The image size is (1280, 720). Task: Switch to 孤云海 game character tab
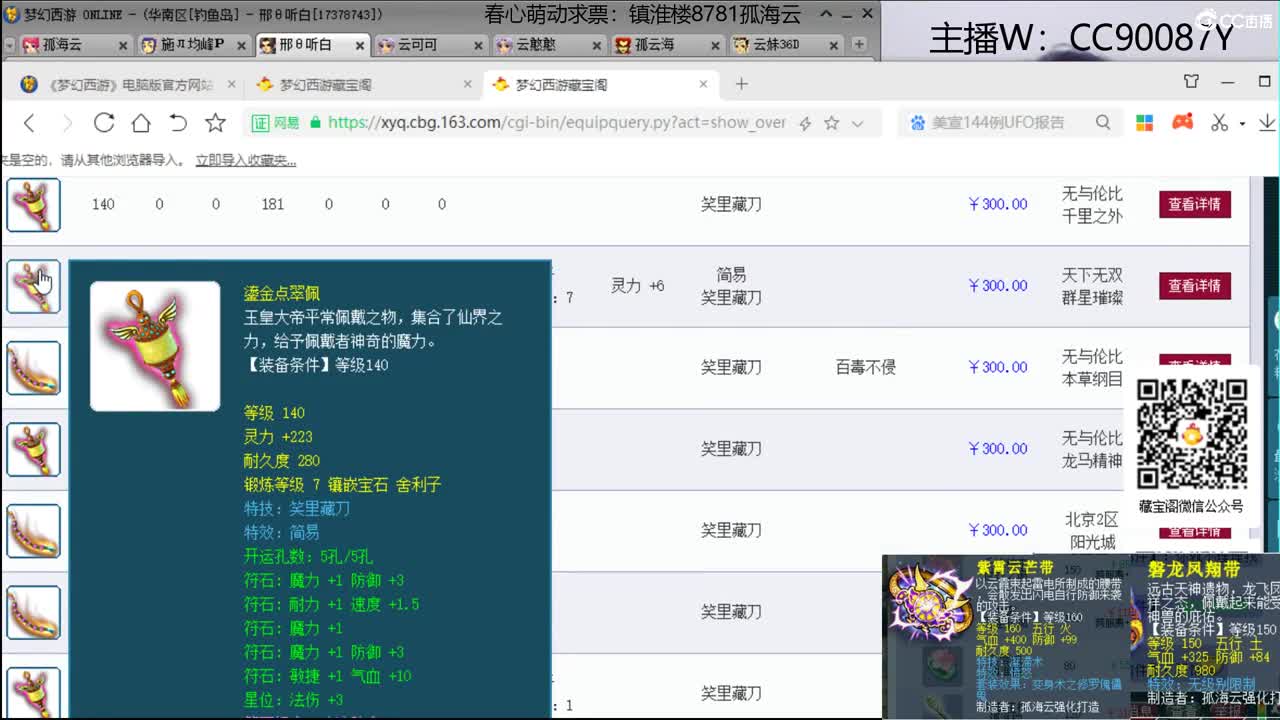(666, 45)
